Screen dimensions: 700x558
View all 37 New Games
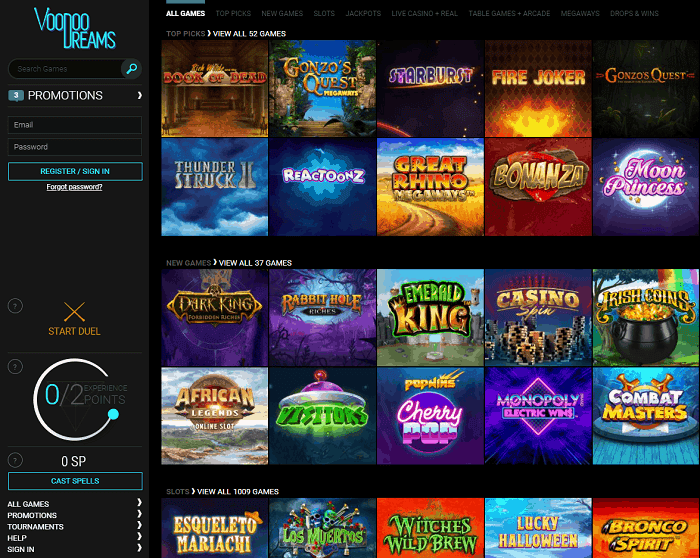tap(255, 263)
